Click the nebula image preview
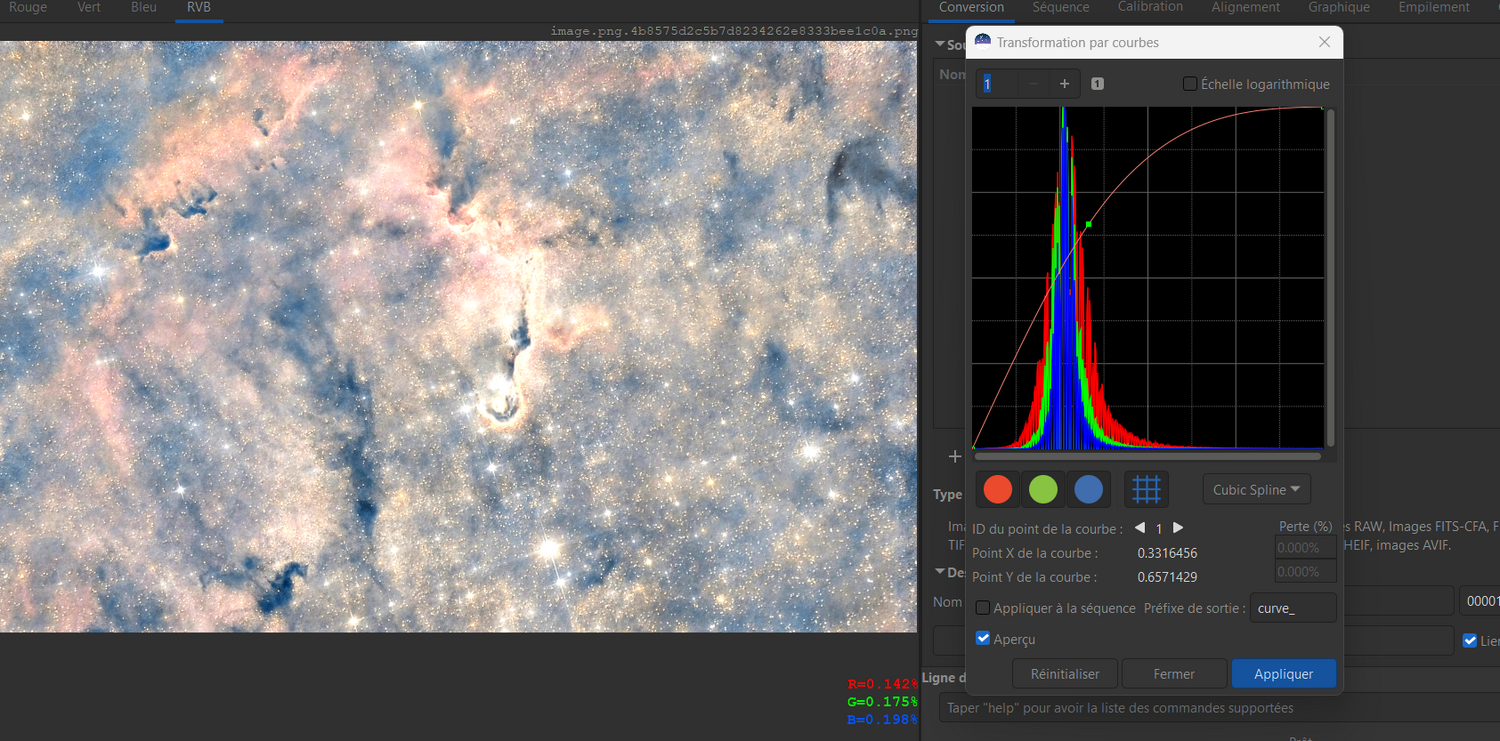The width and height of the screenshot is (1500, 741). point(458,336)
